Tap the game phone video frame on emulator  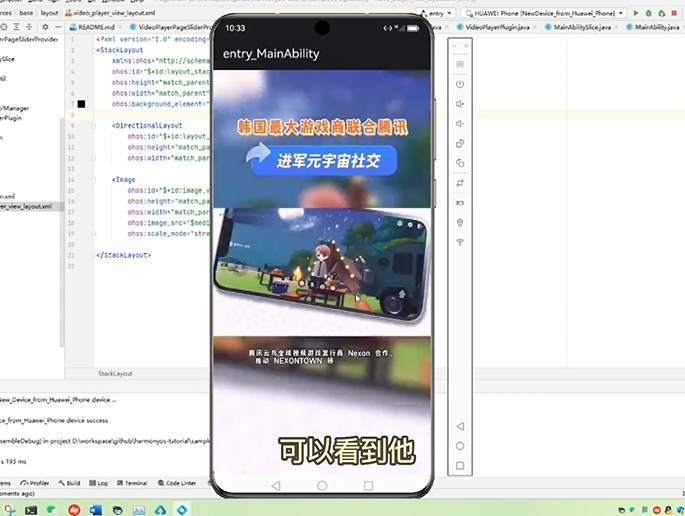click(x=322, y=272)
